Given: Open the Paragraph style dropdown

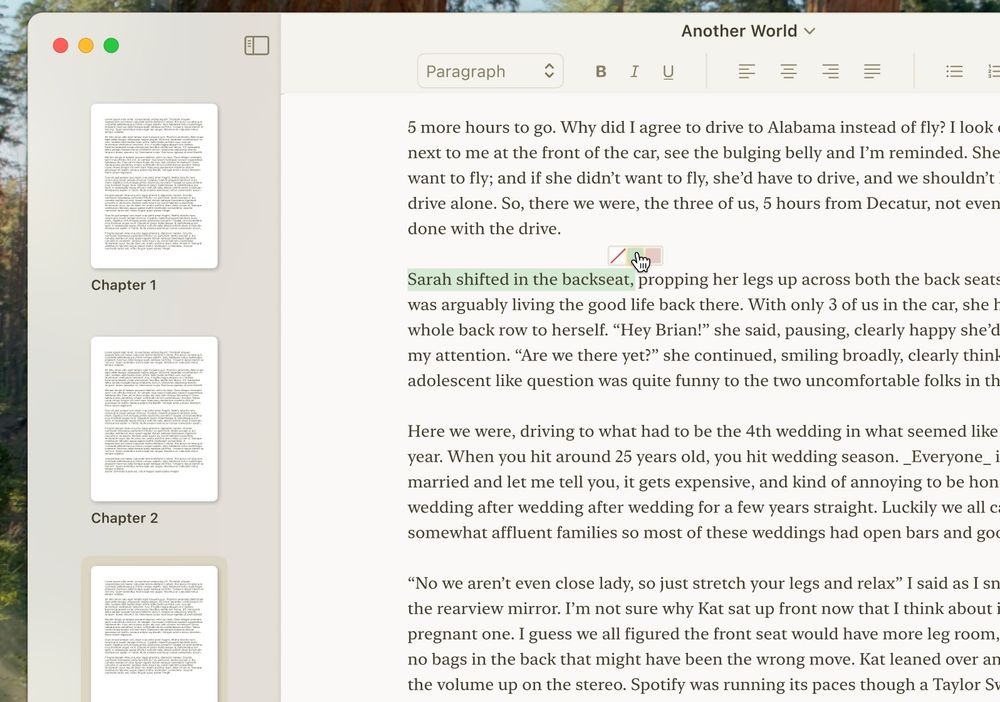Looking at the screenshot, I should [490, 71].
